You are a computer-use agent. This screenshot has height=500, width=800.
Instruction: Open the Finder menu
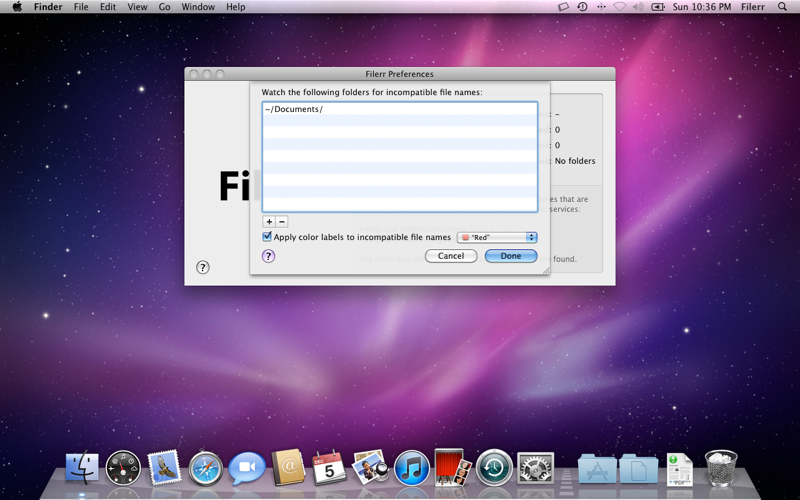(x=48, y=7)
